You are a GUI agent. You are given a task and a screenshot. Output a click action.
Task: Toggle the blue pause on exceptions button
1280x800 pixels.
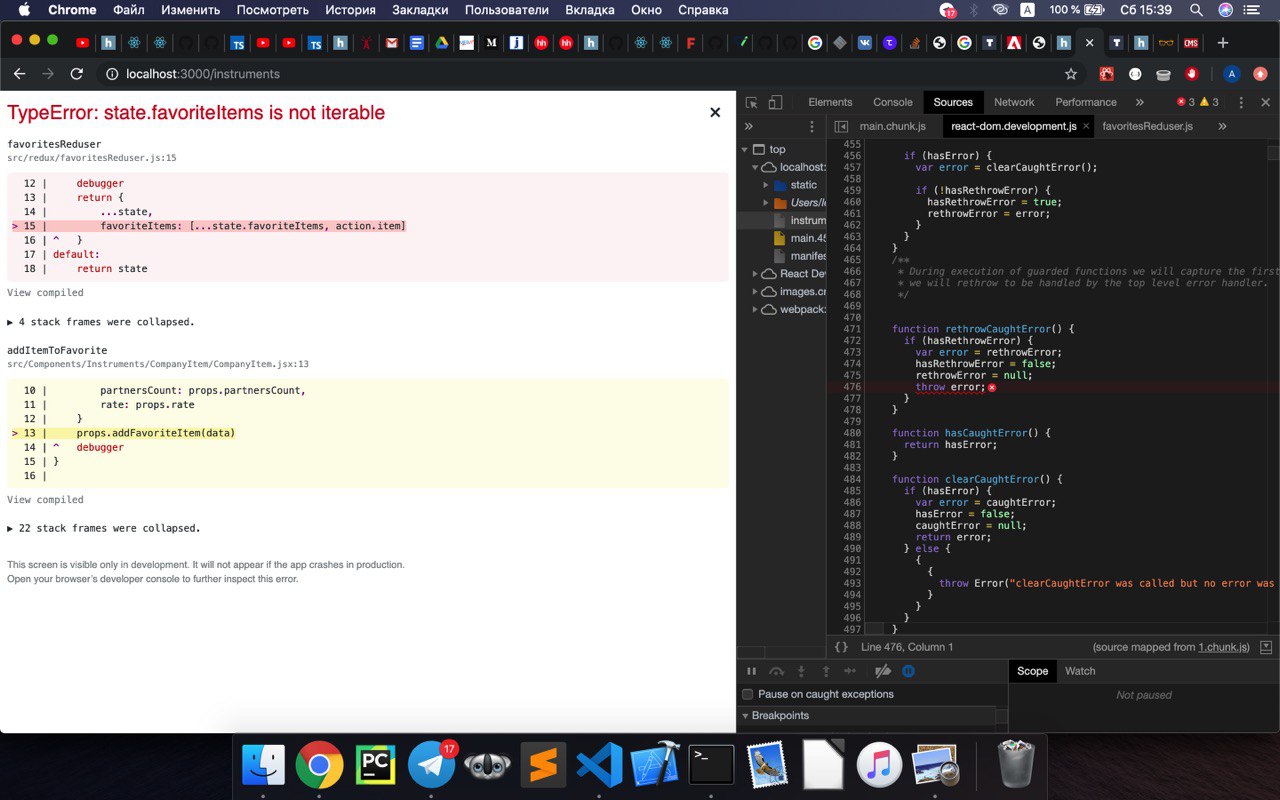coord(909,671)
